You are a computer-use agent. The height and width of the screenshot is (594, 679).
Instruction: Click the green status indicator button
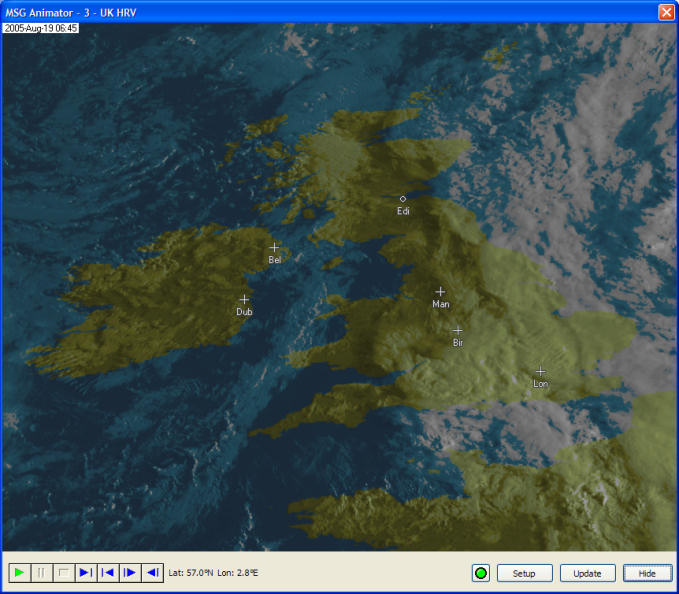point(481,573)
